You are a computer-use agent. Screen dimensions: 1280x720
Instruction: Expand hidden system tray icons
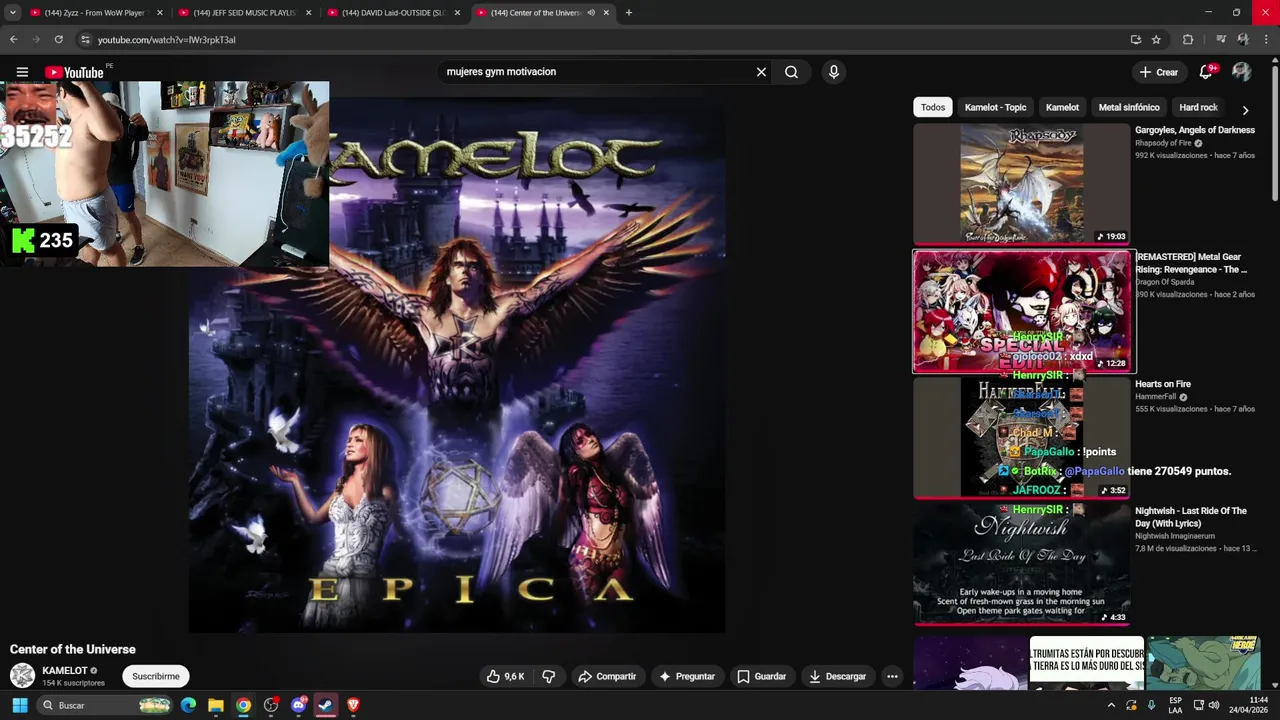pyautogui.click(x=1110, y=705)
